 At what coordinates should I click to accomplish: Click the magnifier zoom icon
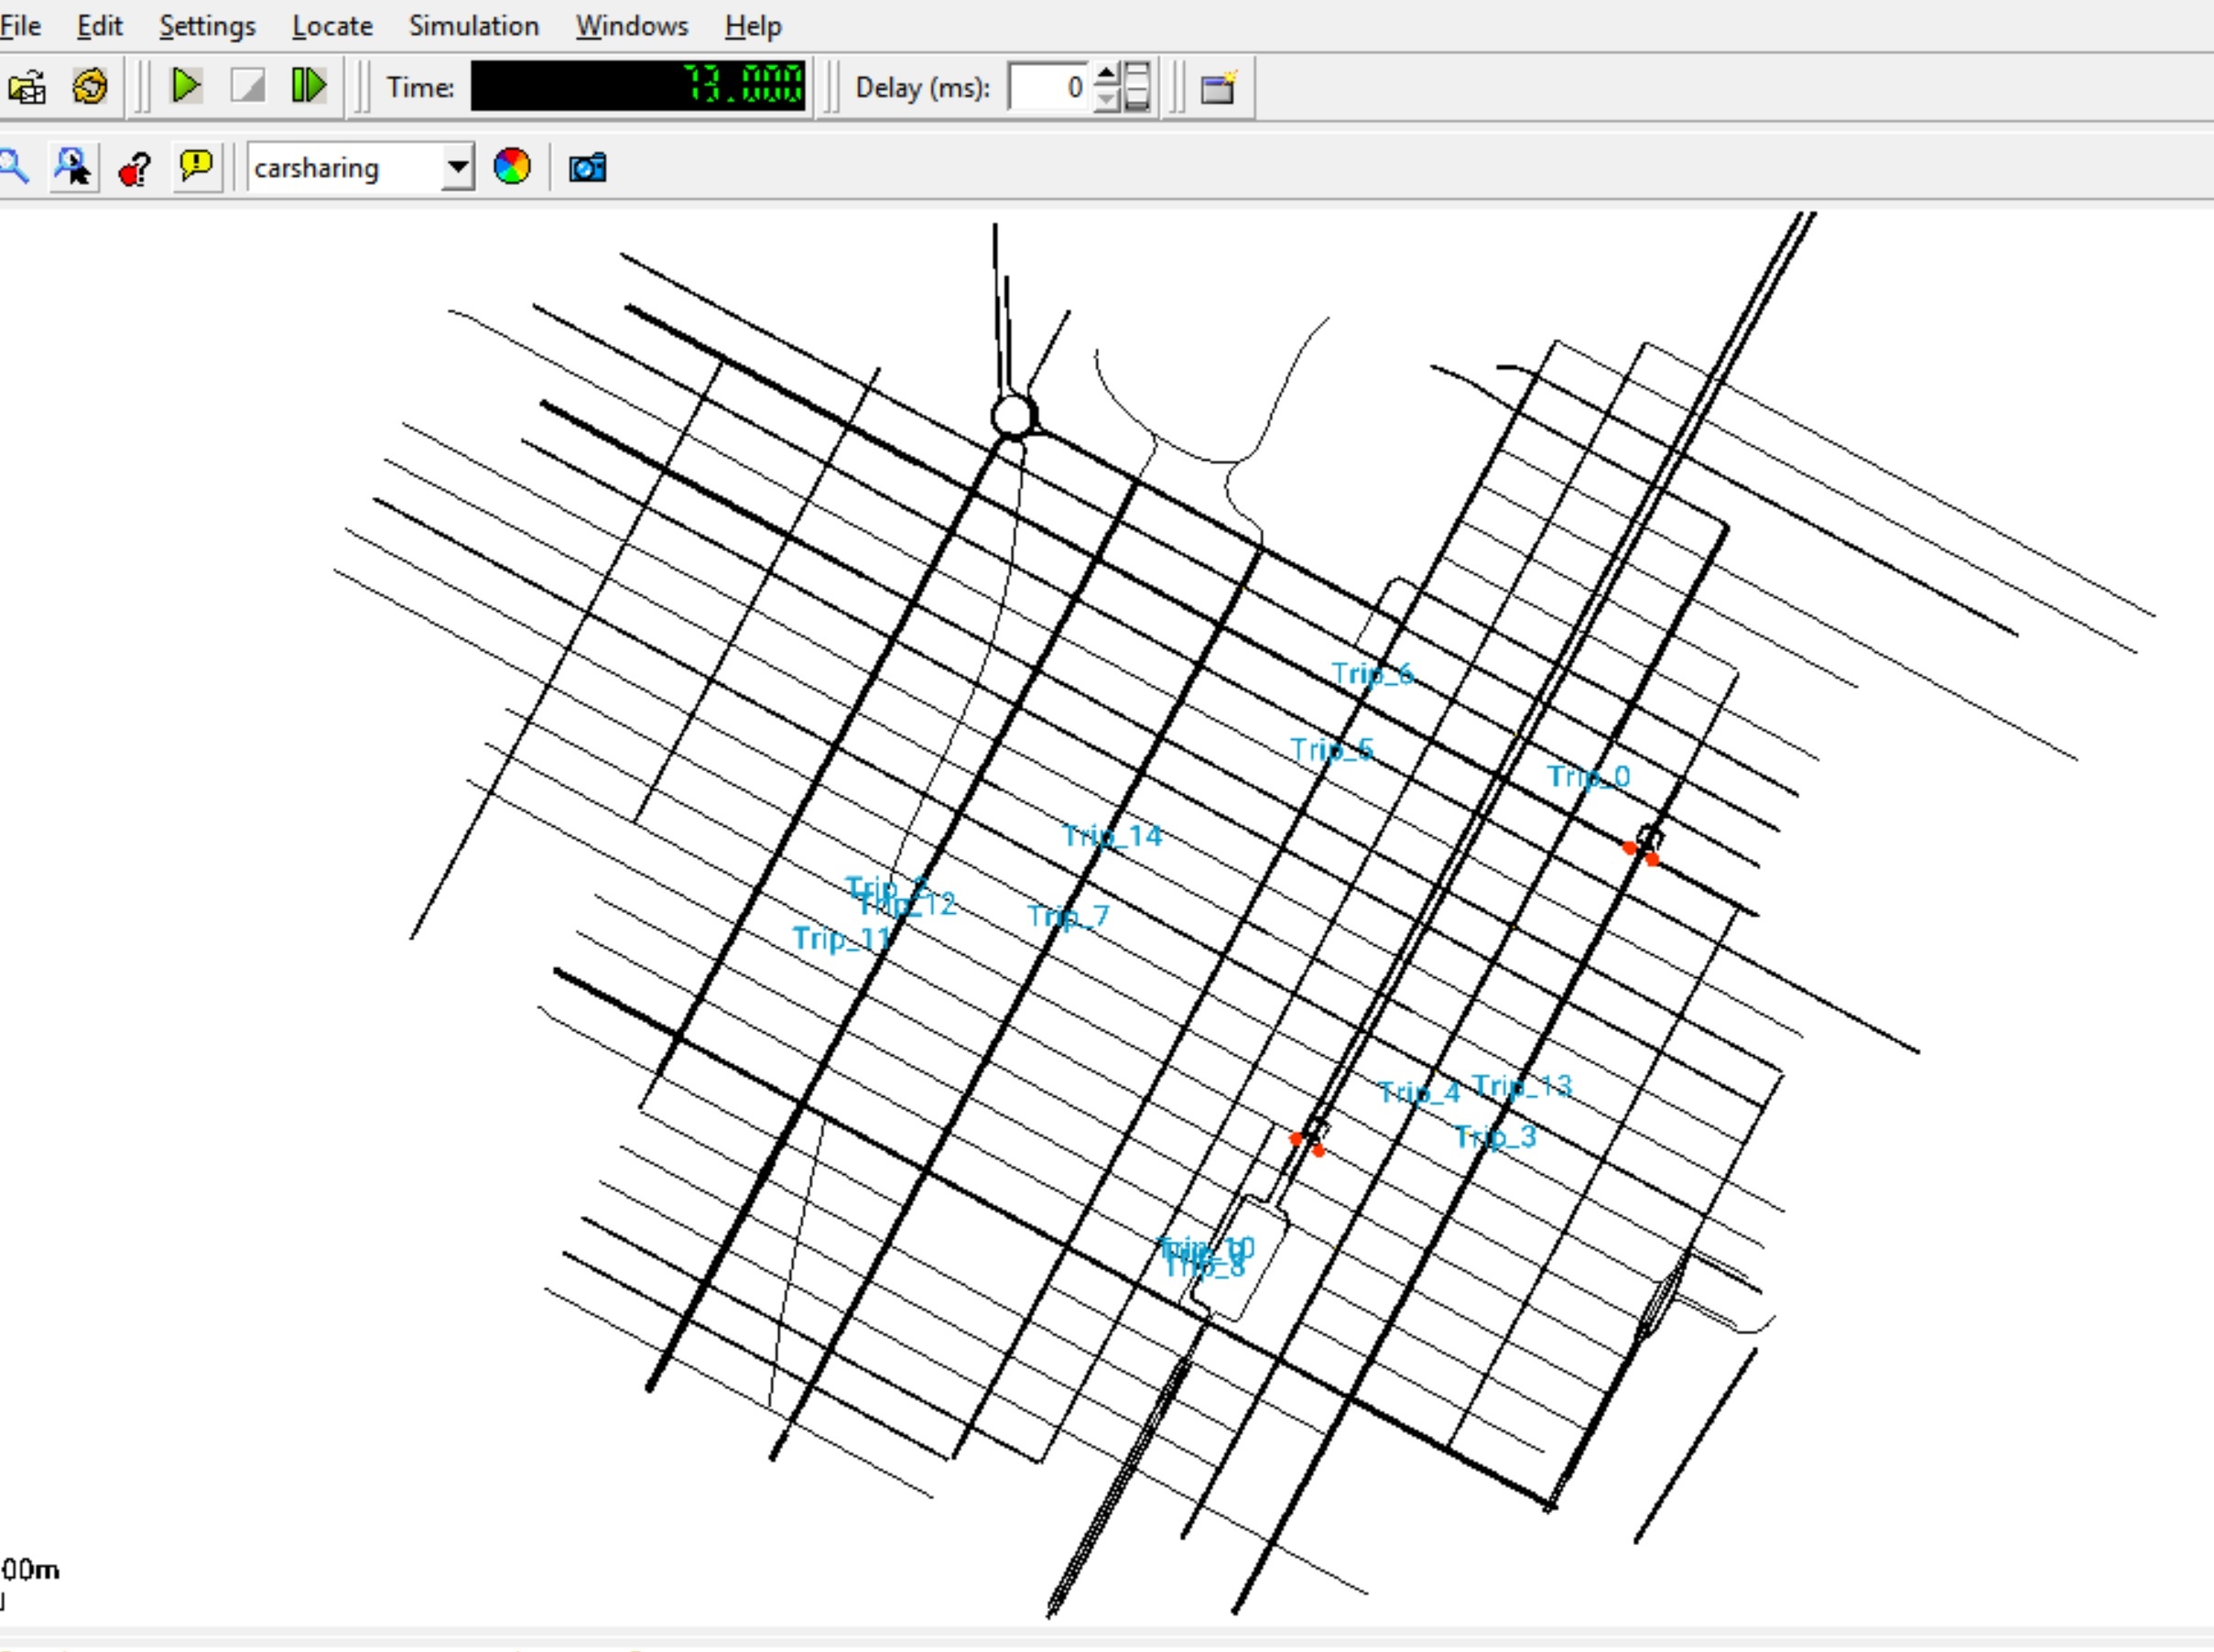coord(14,167)
